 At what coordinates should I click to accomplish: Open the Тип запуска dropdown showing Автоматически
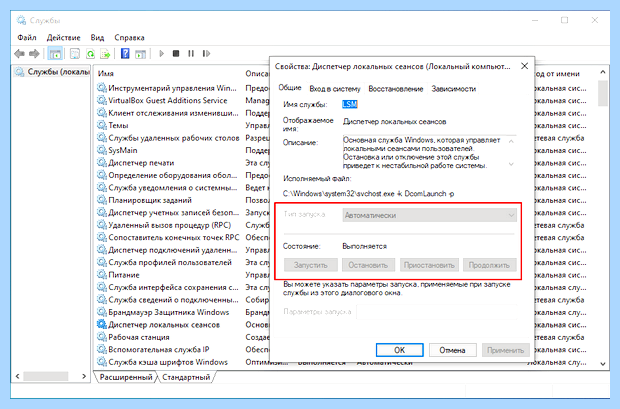(430, 216)
